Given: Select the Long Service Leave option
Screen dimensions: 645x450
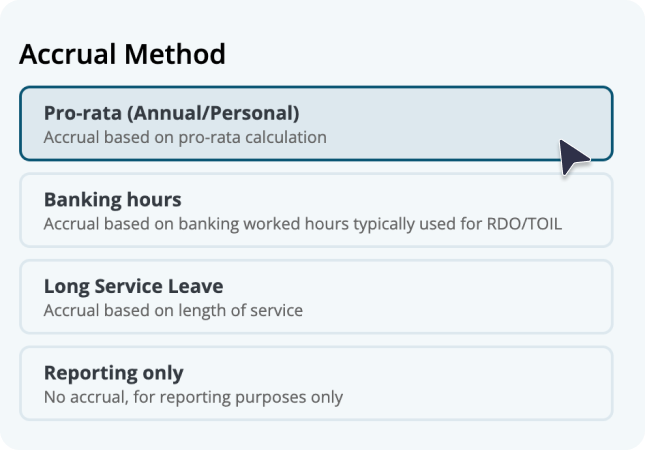Looking at the screenshot, I should tap(316, 297).
